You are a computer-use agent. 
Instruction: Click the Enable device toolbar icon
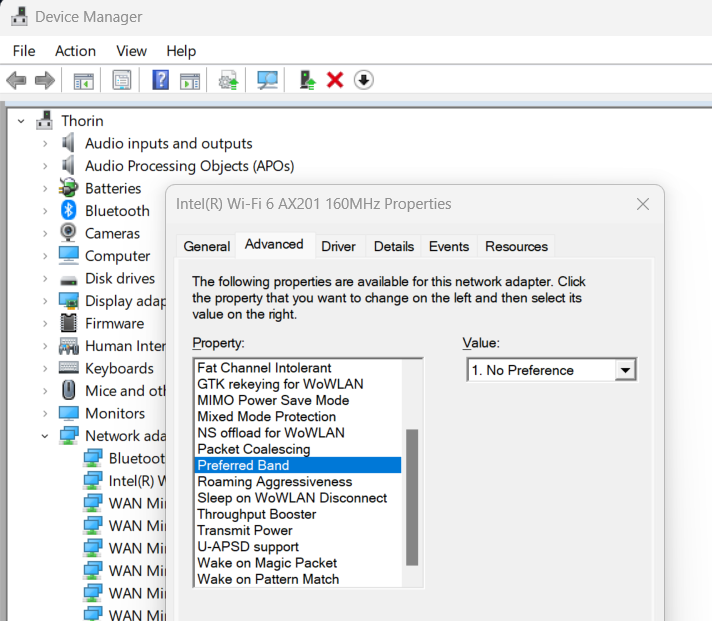pos(307,80)
